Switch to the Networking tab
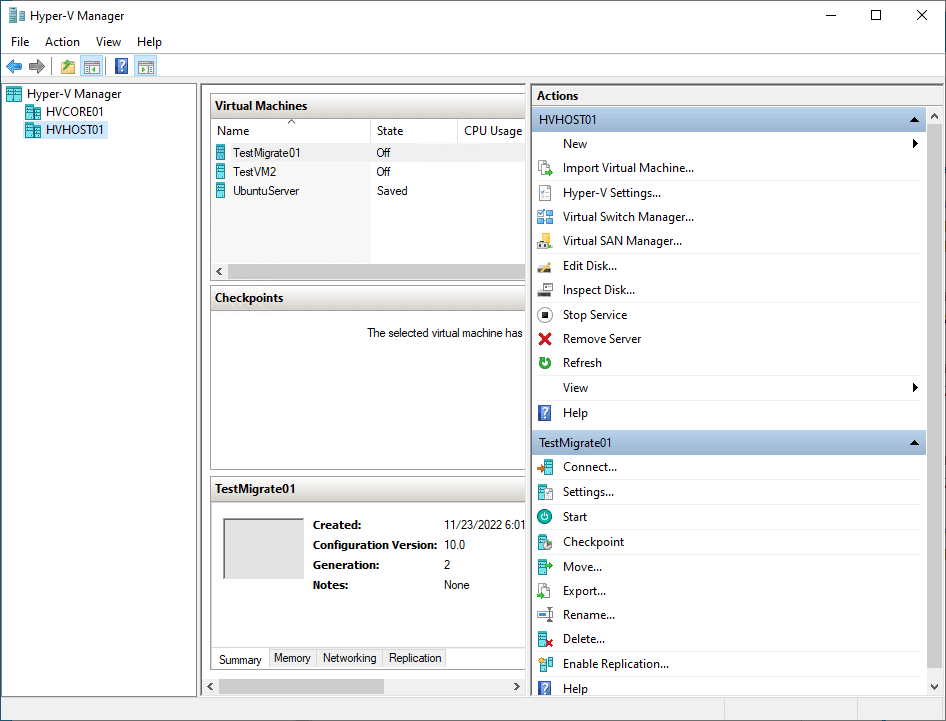 [x=349, y=658]
